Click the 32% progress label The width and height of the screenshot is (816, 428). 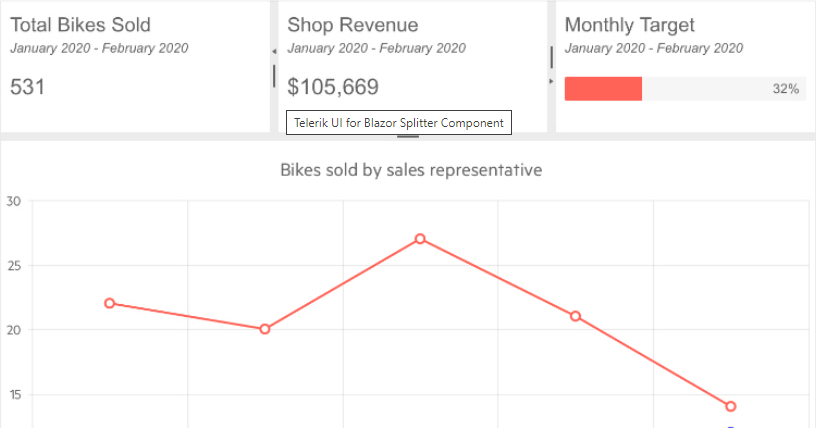(785, 89)
